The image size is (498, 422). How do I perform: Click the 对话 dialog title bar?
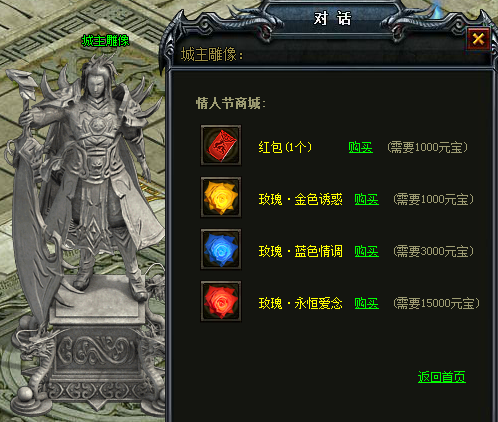[x=332, y=18]
